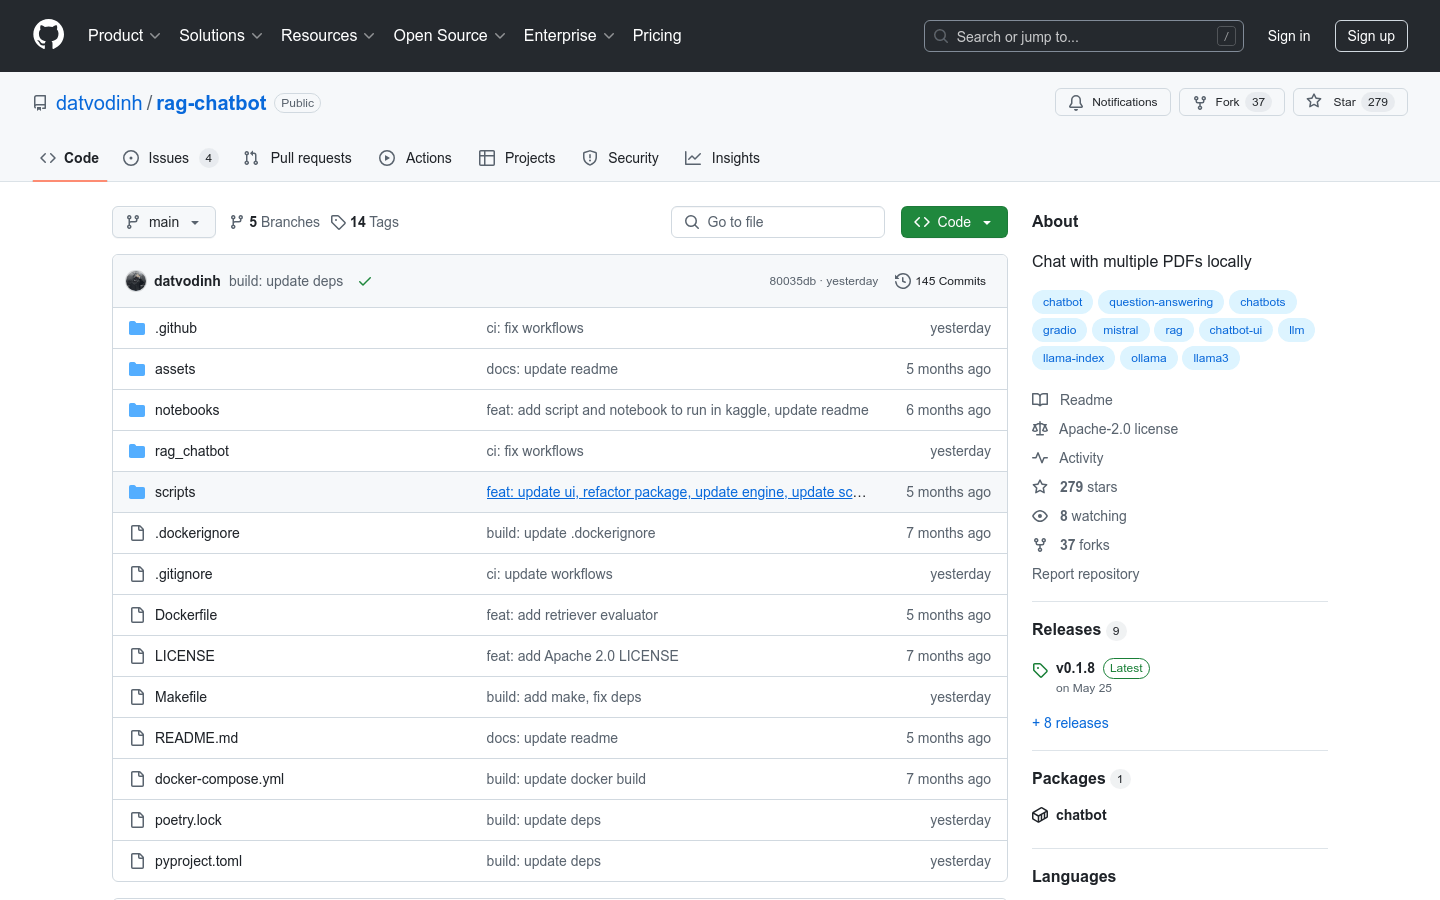This screenshot has width=1440, height=900.
Task: Open the 14 Tags link
Action: pos(365,222)
